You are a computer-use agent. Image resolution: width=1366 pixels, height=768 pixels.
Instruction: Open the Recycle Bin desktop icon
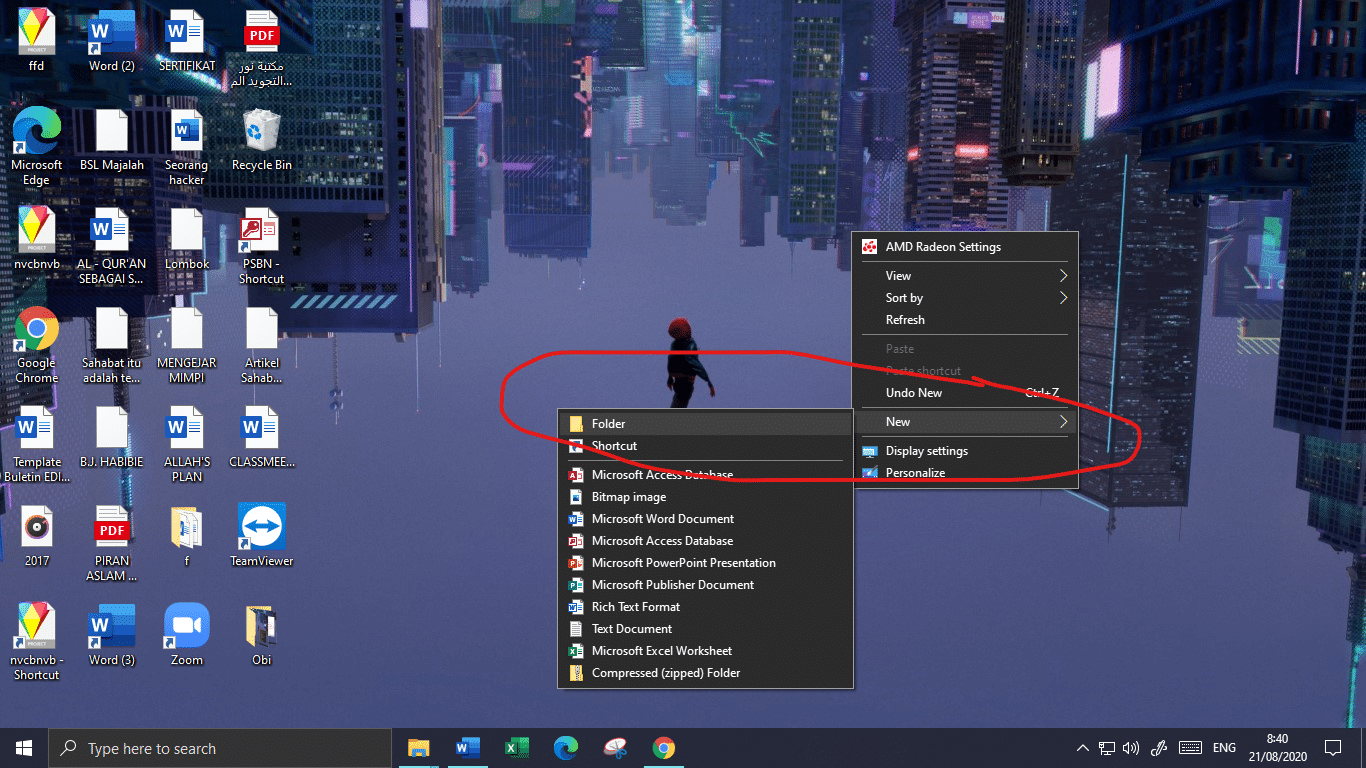[262, 140]
